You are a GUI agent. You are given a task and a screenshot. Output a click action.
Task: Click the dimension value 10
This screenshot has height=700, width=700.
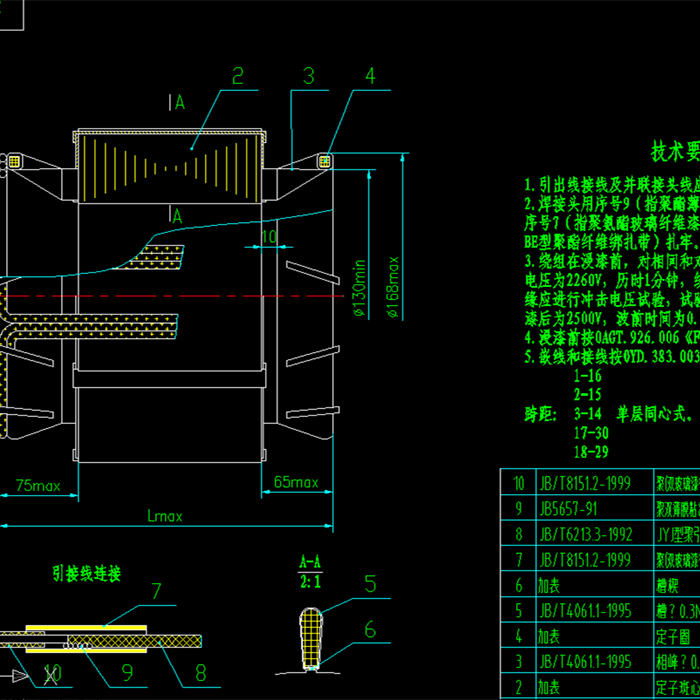point(268,236)
